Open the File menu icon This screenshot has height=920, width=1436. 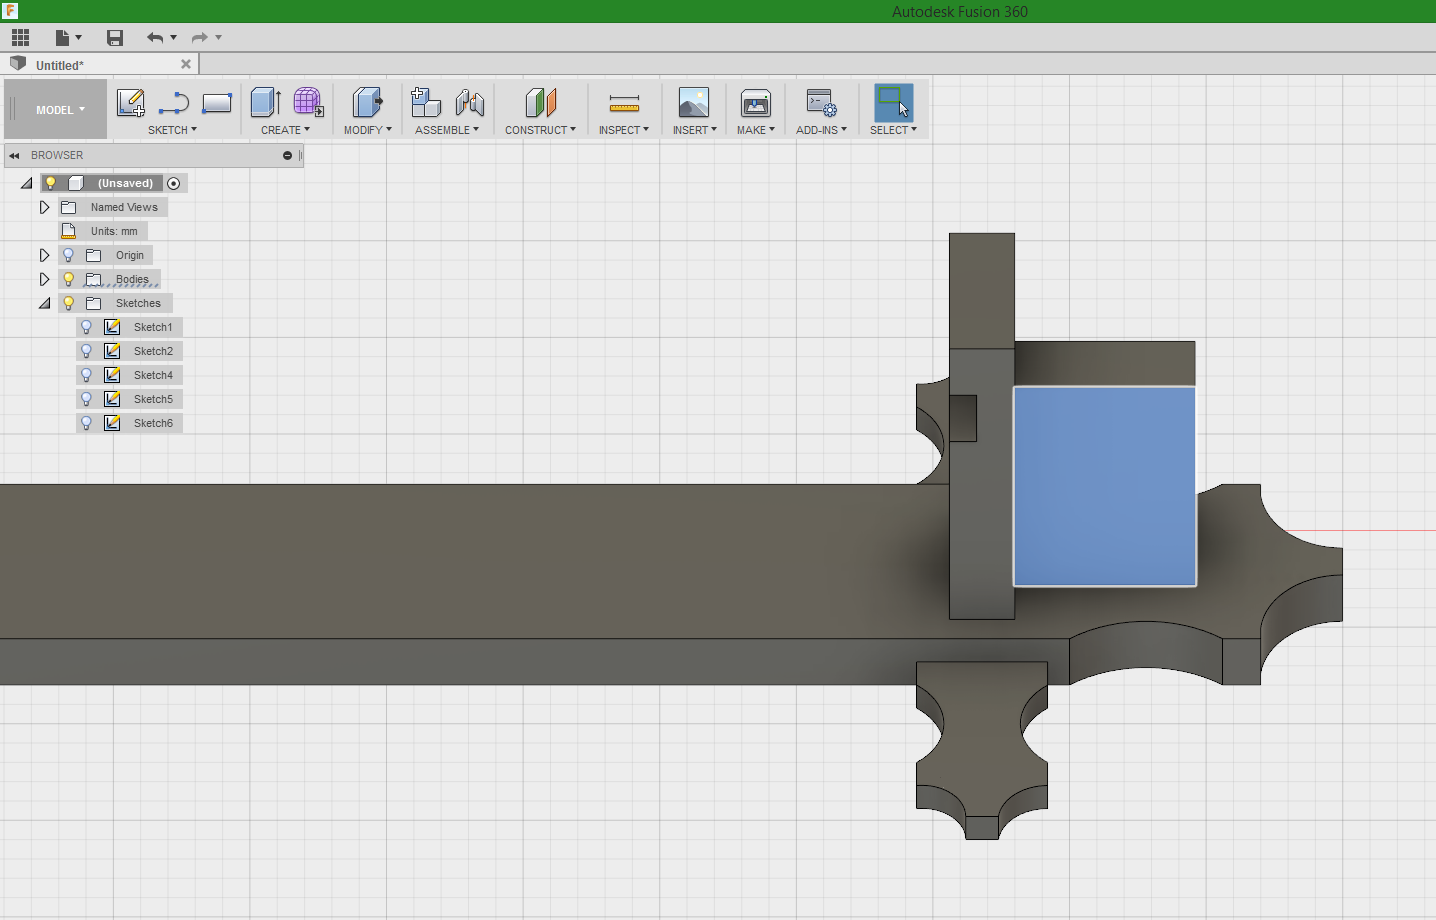[x=63, y=38]
